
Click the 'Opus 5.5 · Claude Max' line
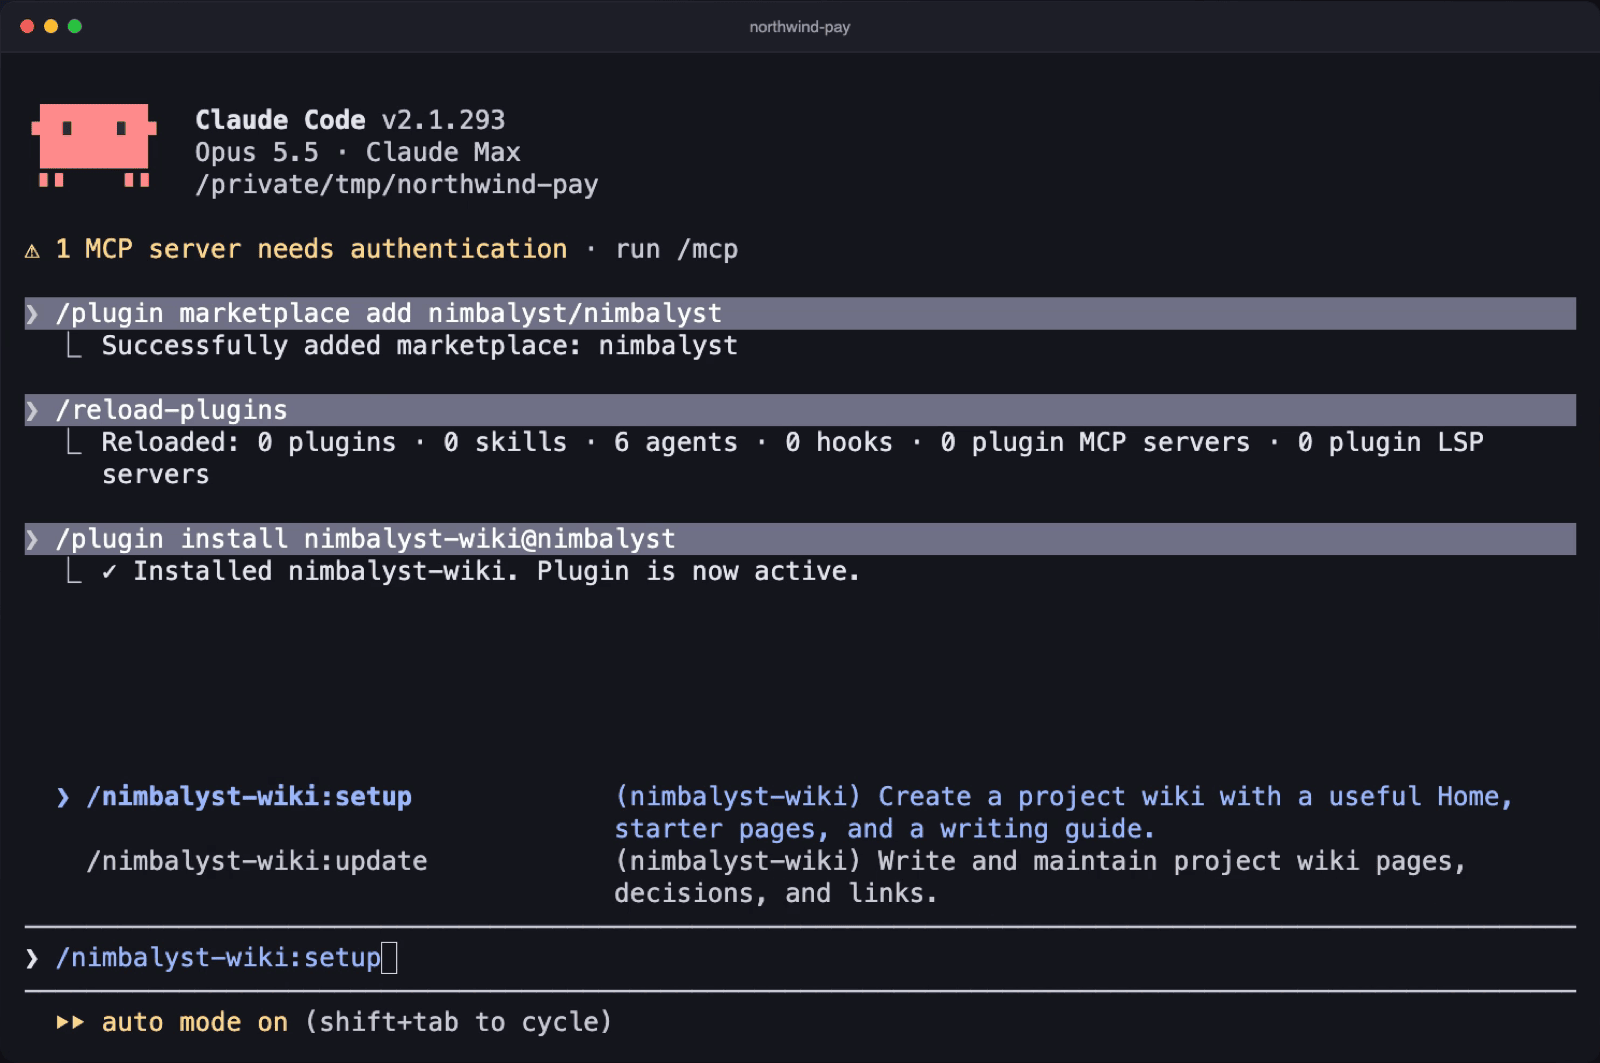click(x=358, y=152)
